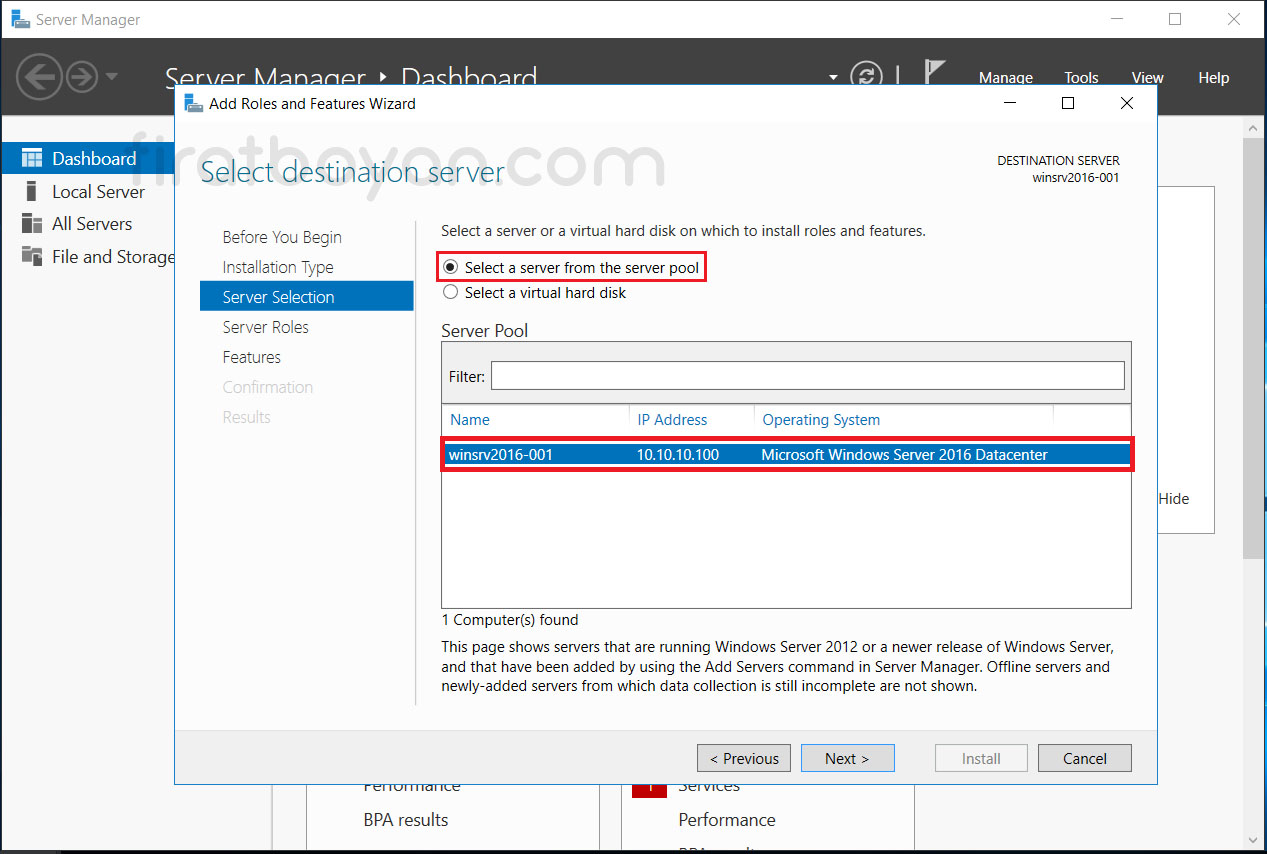This screenshot has height=854, width=1267.
Task: Click the Server Manager back arrow icon
Action: (39, 76)
